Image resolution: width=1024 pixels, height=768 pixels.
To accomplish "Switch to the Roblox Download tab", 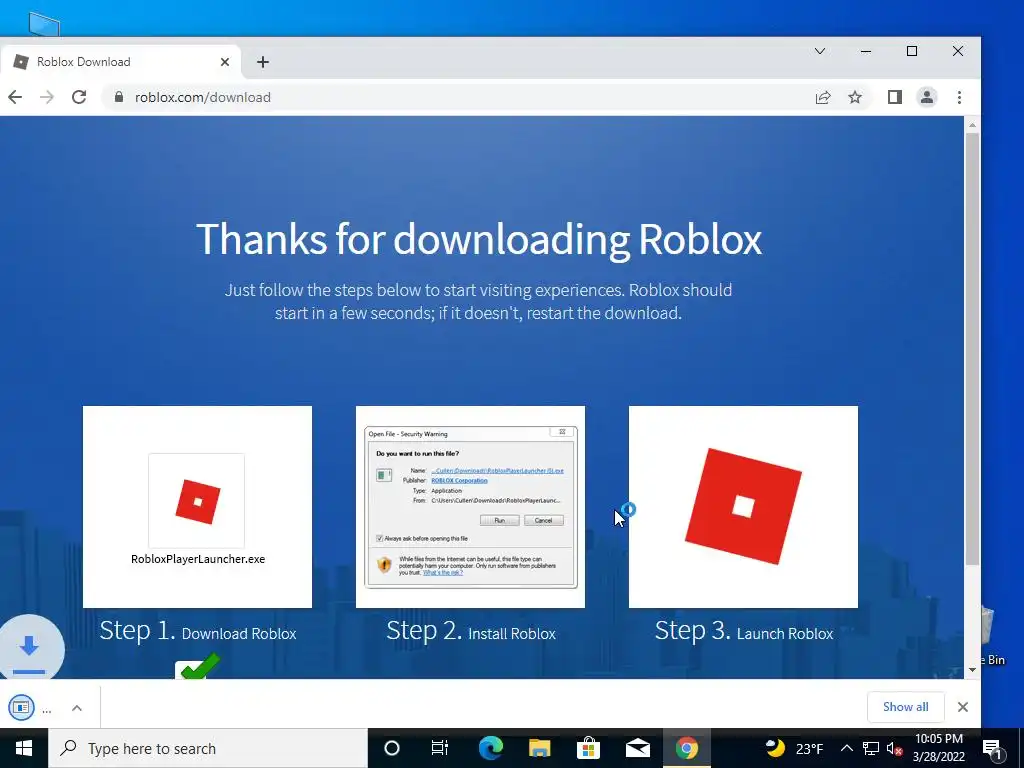I will [x=121, y=62].
